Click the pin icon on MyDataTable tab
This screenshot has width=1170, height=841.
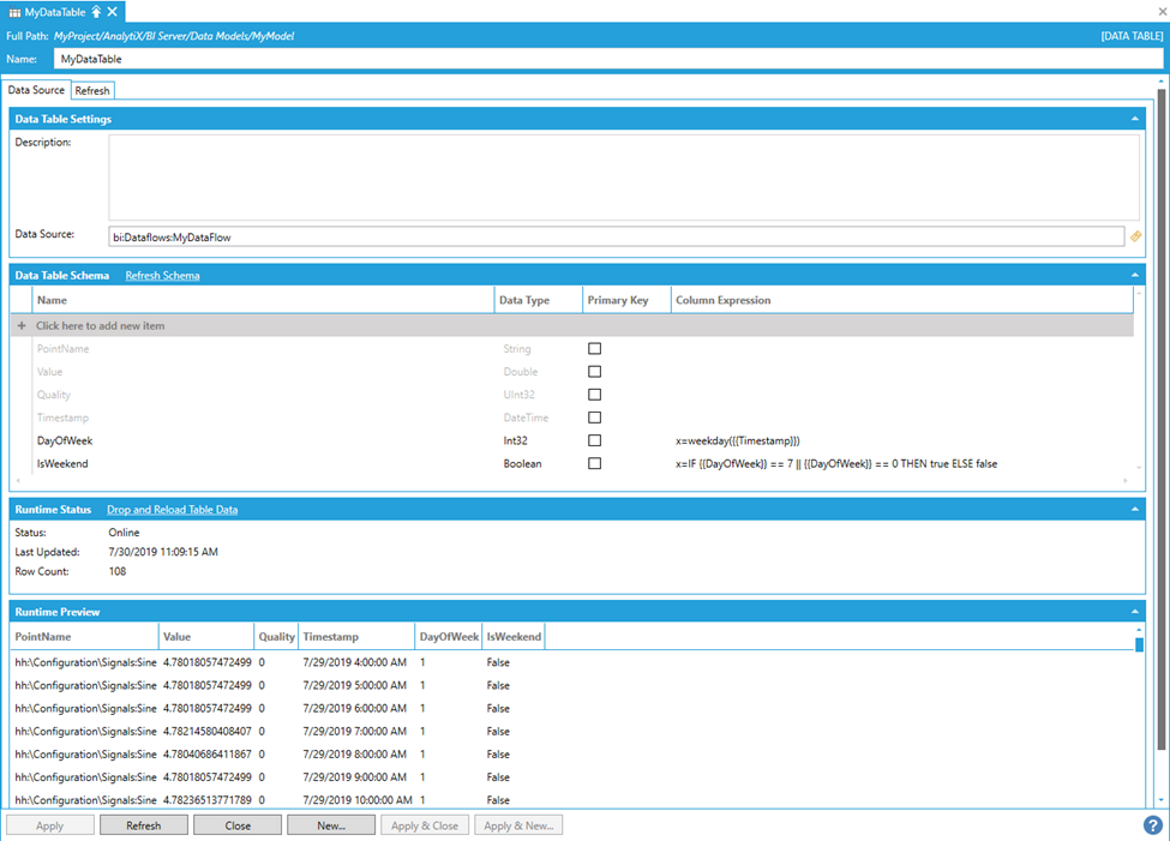[96, 11]
